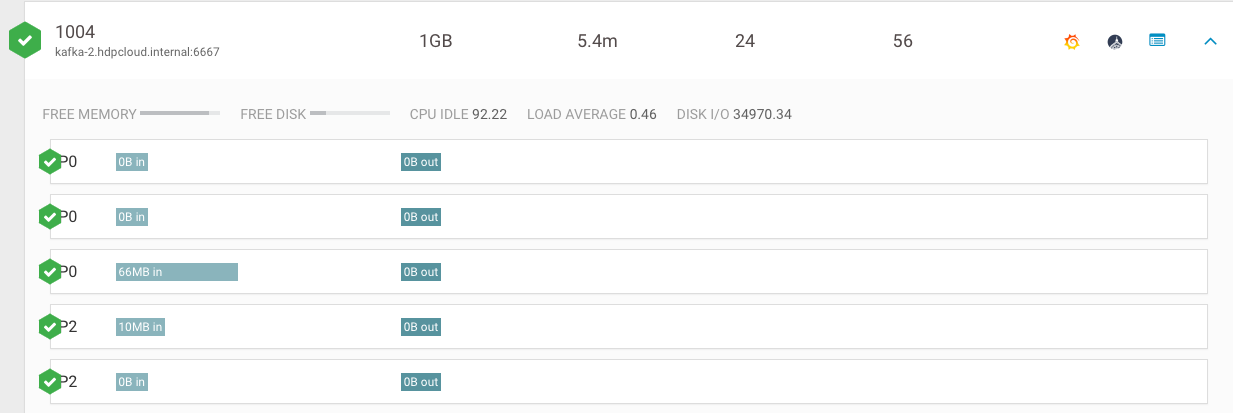
Task: Open the kafka-2.hdpcloud.internal:6667 host link
Action: coord(137,52)
